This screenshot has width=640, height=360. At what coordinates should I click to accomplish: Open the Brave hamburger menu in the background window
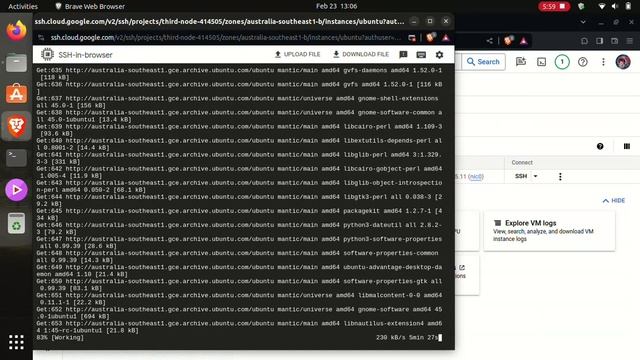coord(630,41)
